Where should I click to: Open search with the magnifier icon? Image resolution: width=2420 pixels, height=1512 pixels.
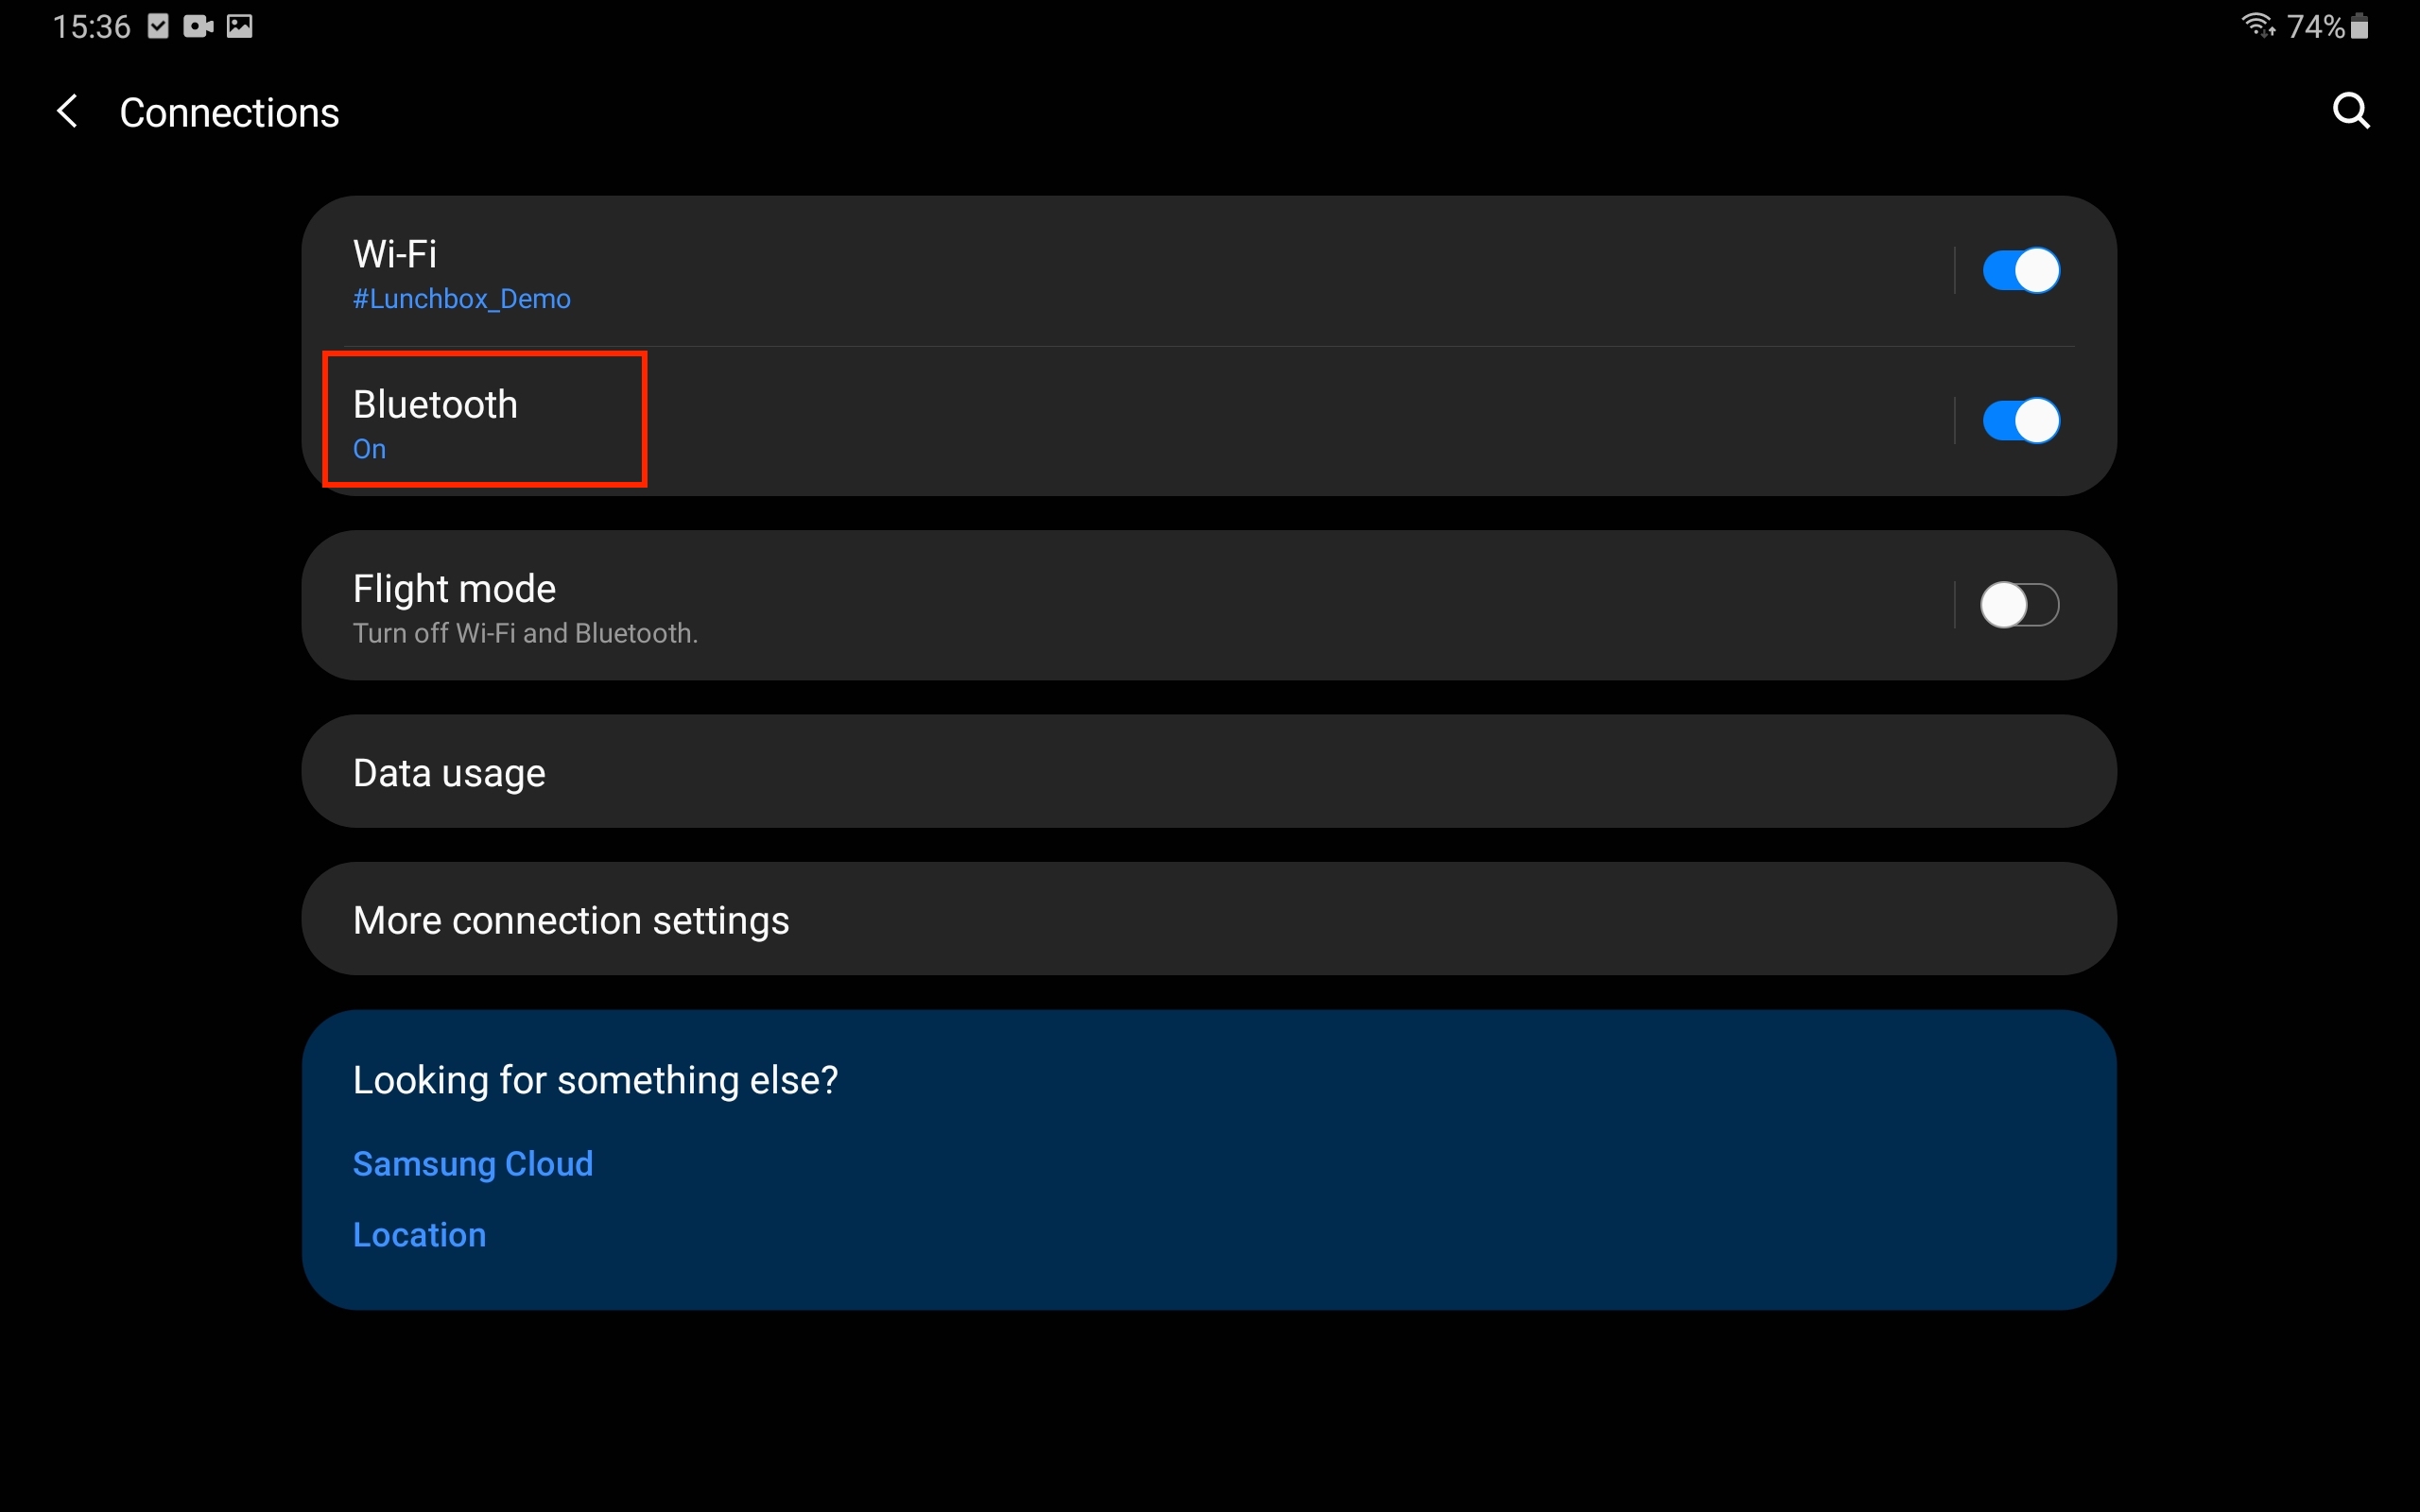point(2350,111)
